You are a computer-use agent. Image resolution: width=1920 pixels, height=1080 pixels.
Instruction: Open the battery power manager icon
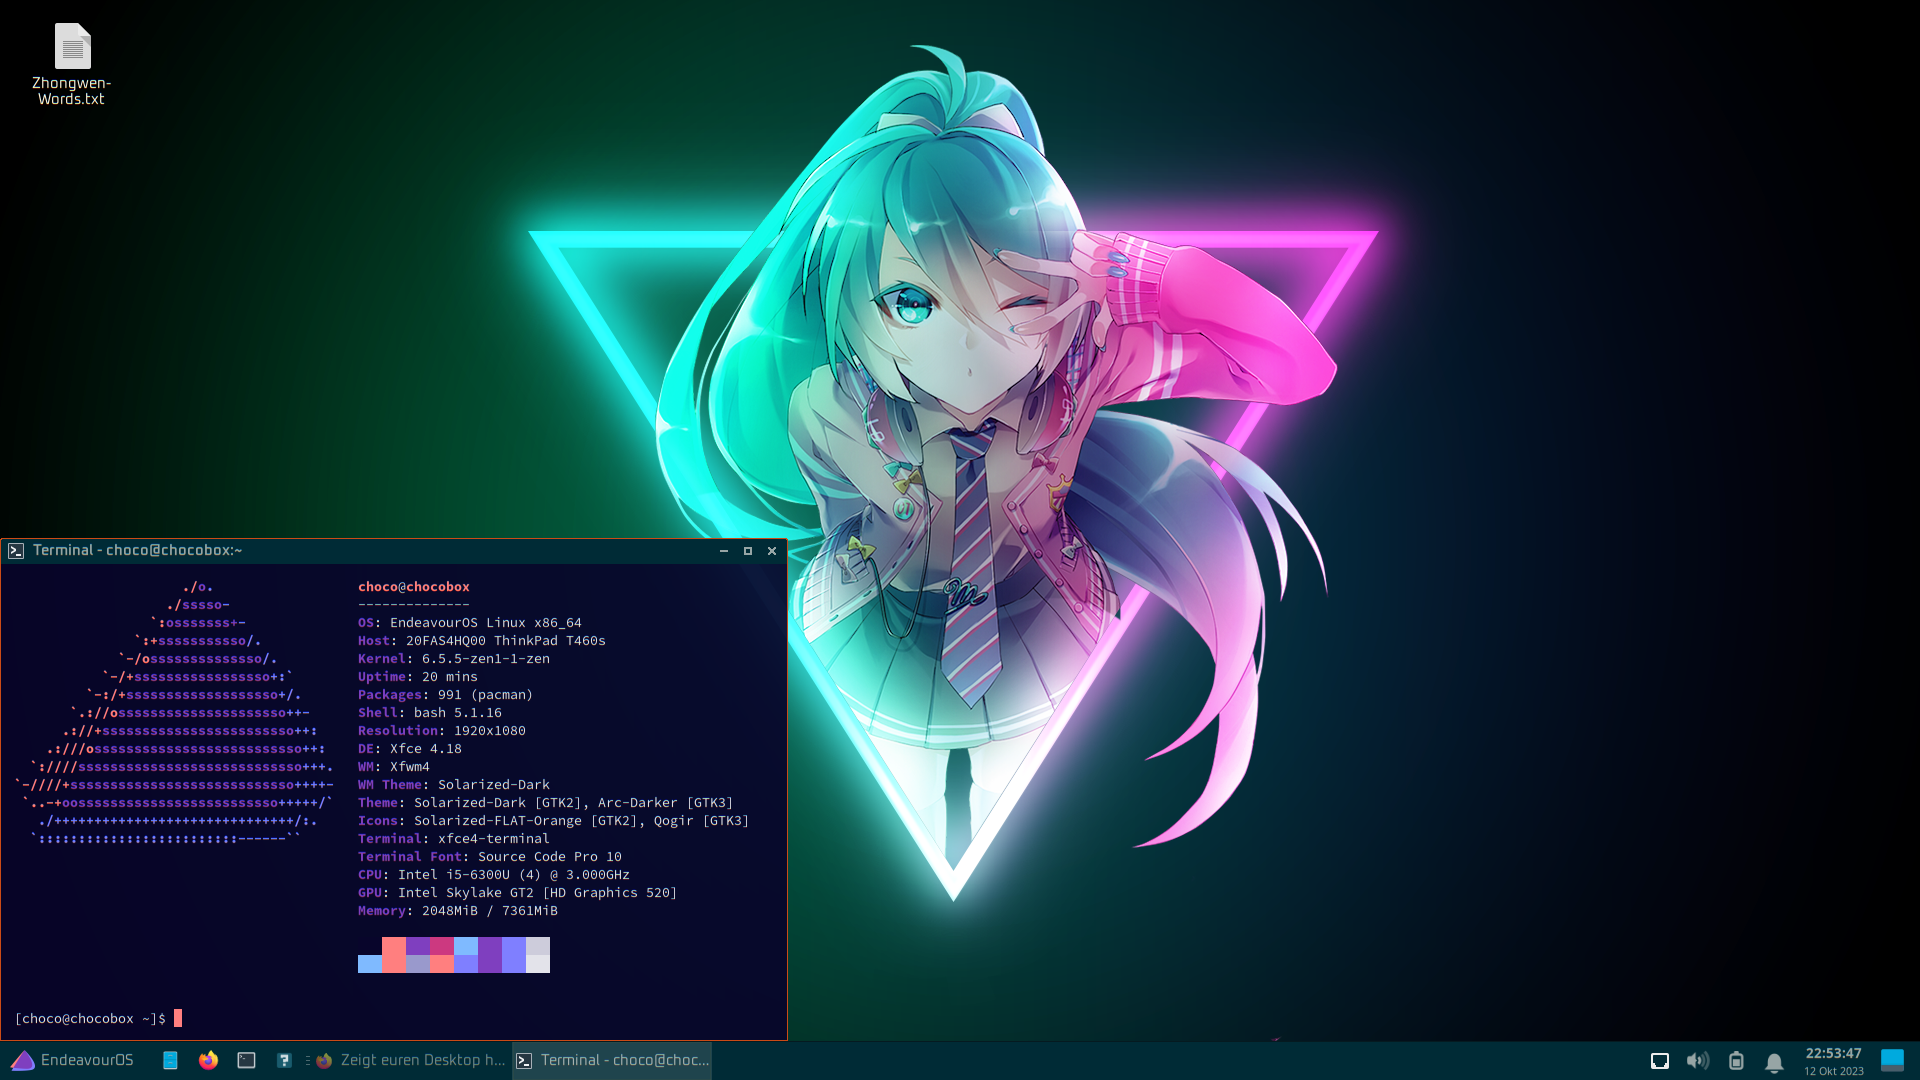coord(1736,1061)
